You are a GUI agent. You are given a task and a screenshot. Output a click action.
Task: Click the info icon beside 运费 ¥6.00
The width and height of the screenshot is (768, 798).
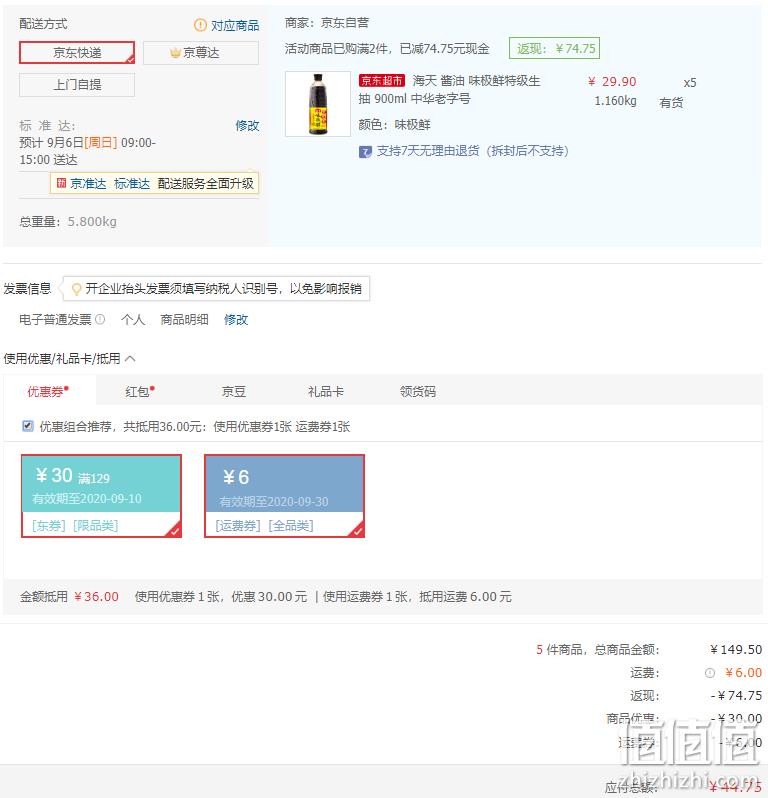(709, 673)
